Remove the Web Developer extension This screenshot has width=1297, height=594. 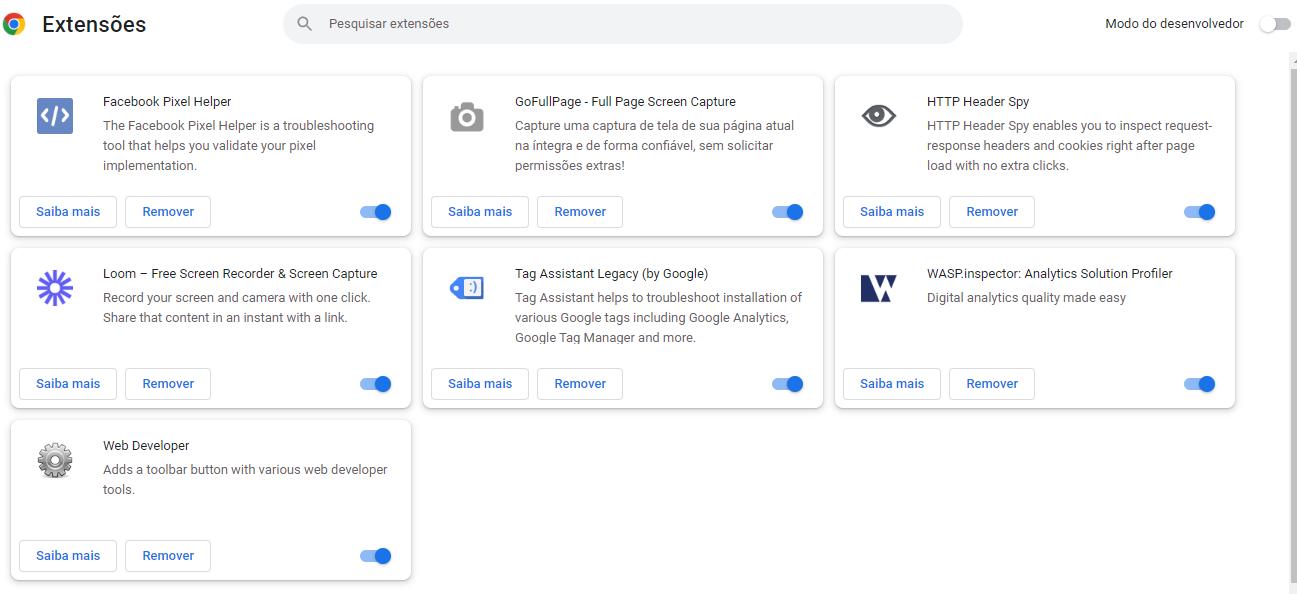click(168, 556)
